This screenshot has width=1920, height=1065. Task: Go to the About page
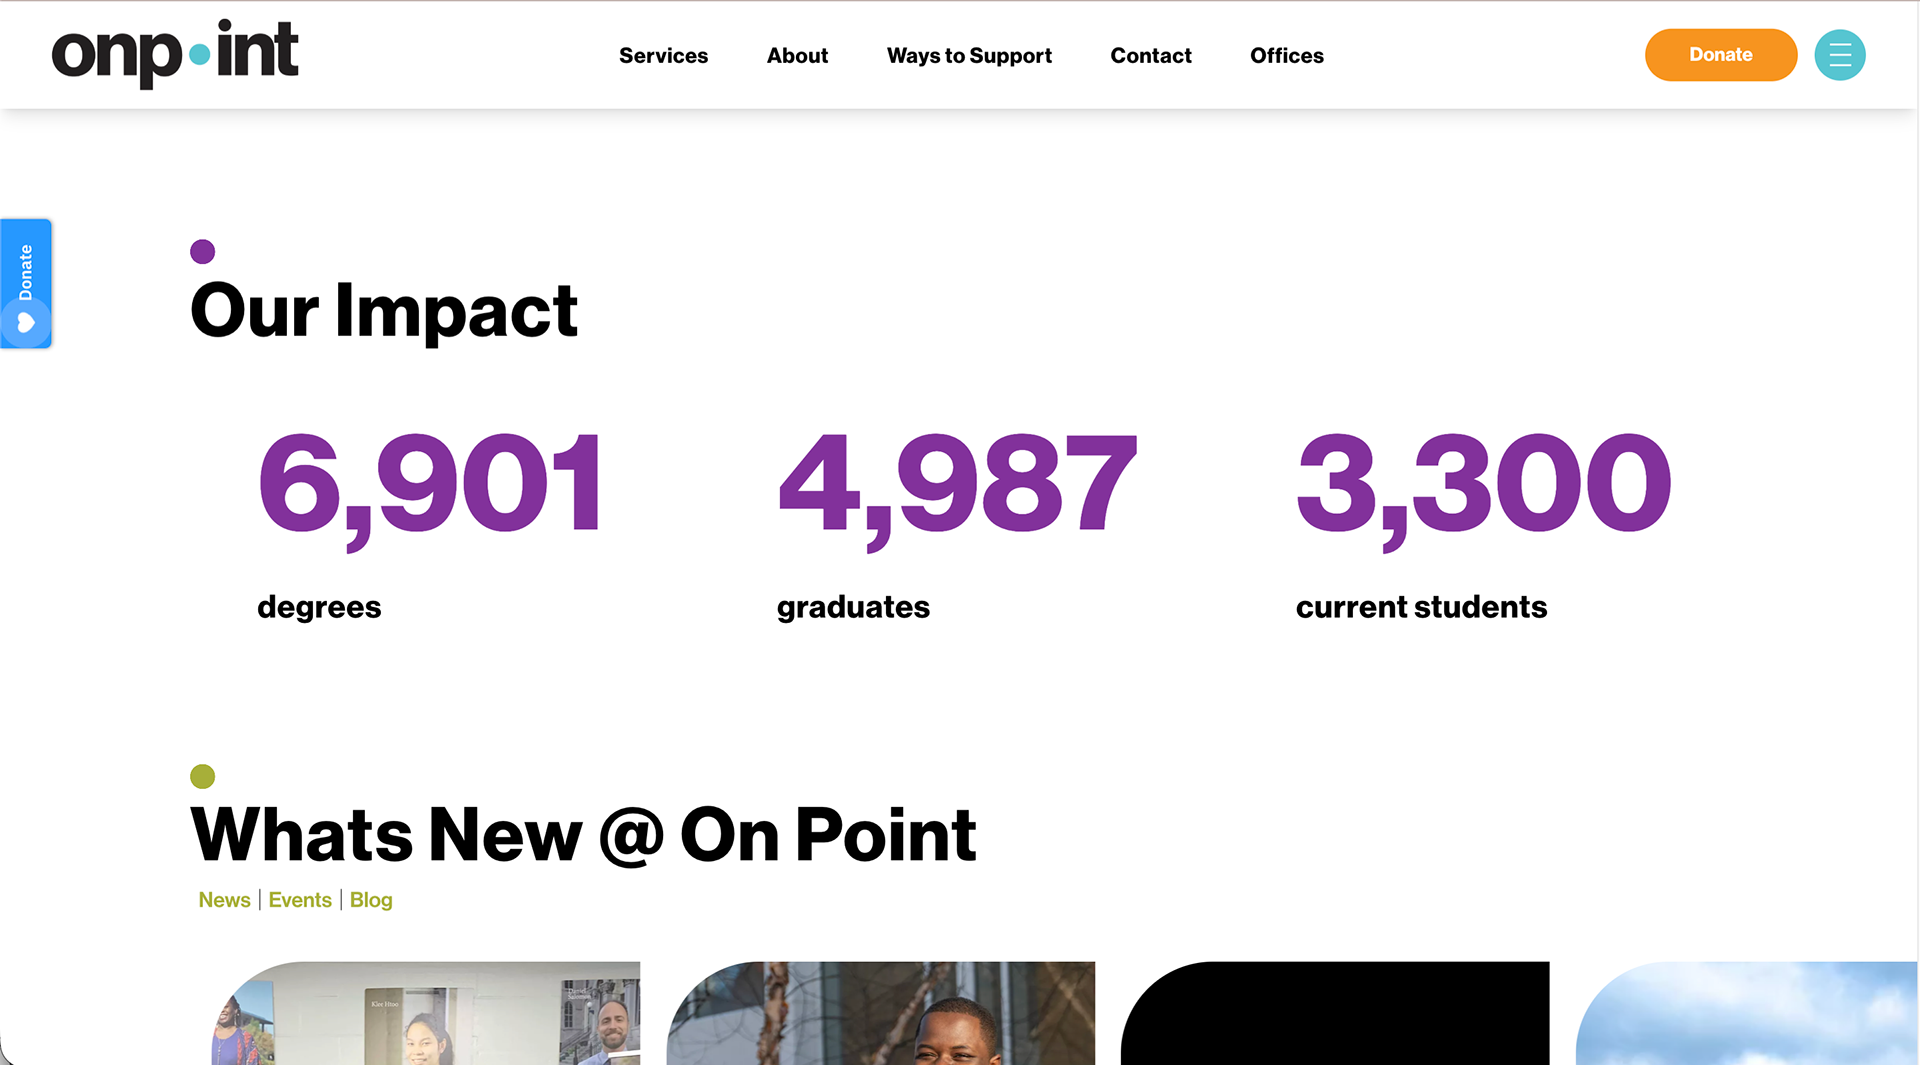pyautogui.click(x=797, y=56)
